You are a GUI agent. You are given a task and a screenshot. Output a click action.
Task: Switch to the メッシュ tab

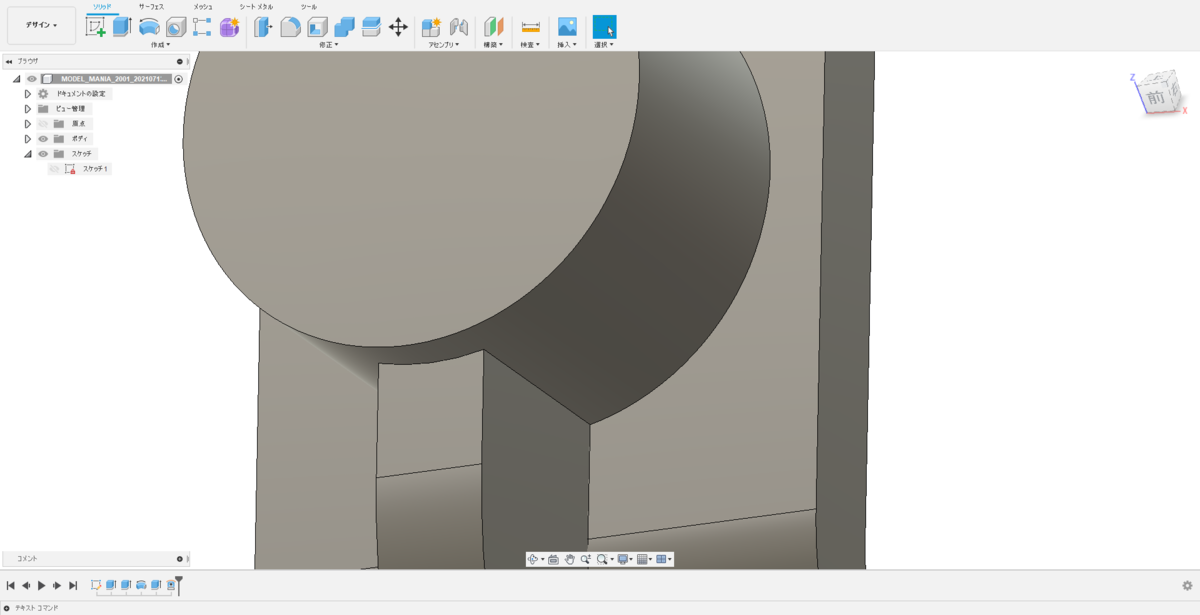pyautogui.click(x=203, y=7)
